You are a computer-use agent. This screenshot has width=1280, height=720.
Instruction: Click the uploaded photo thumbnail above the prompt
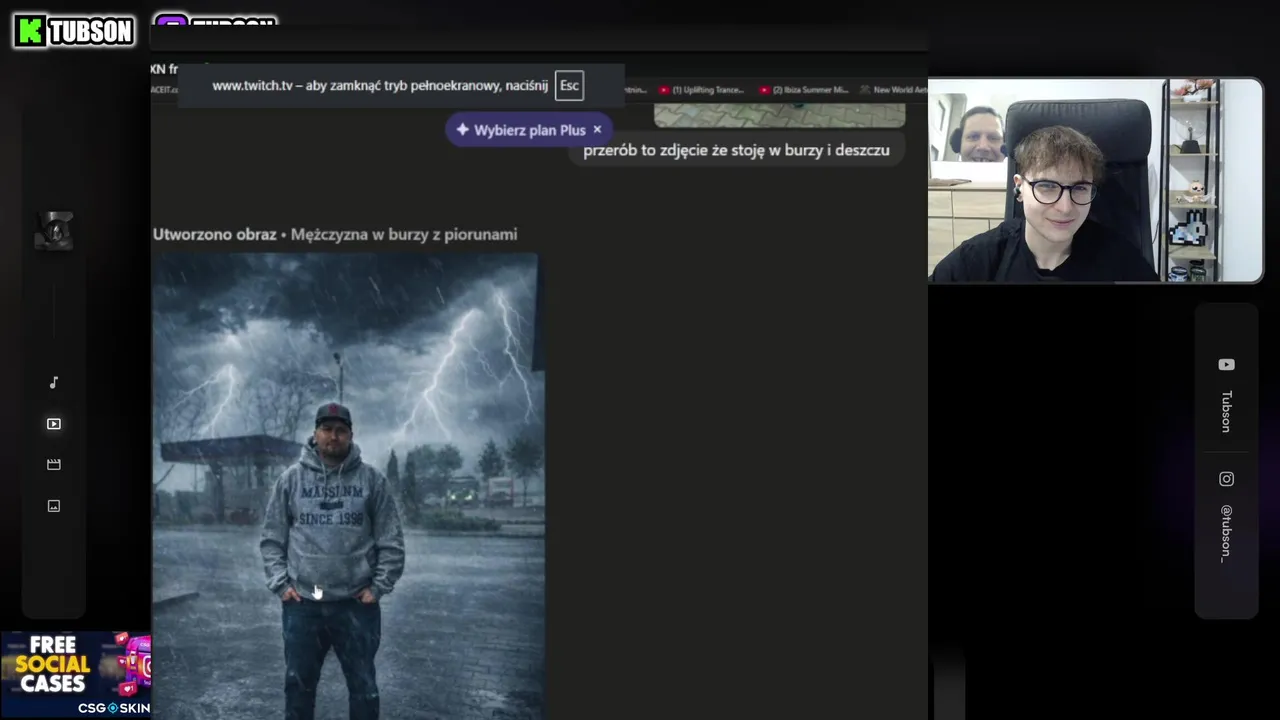click(779, 115)
